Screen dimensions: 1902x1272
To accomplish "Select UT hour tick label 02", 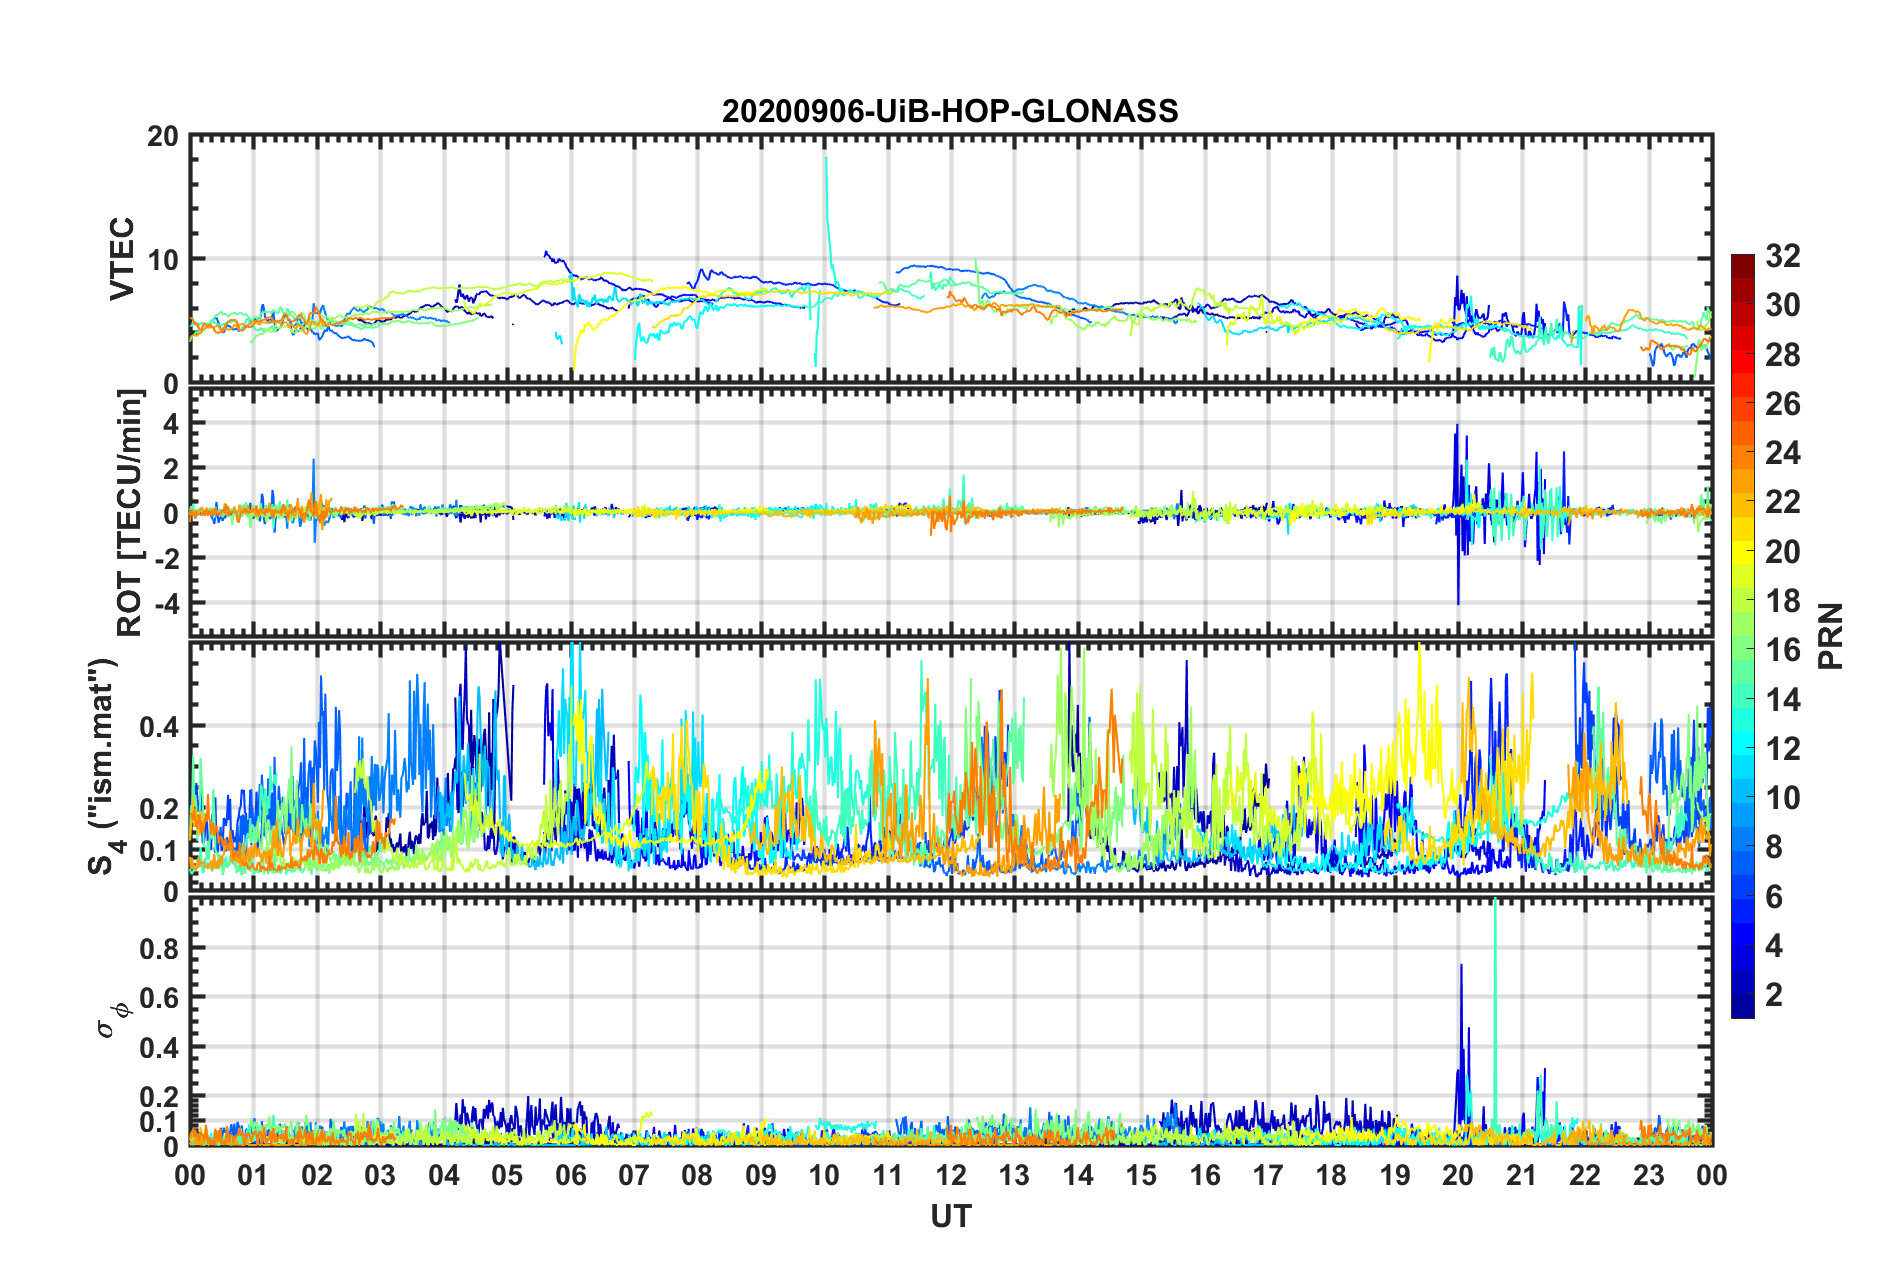I will point(317,1175).
